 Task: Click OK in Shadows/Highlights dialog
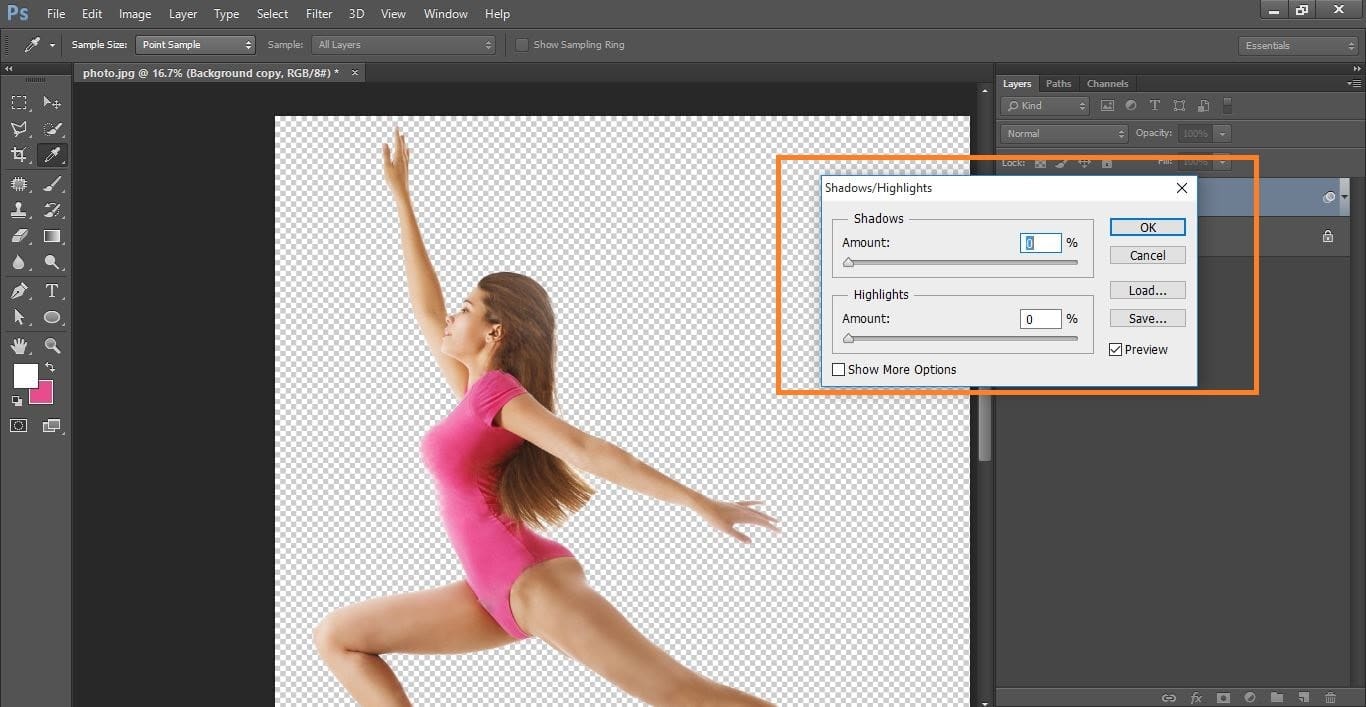tap(1147, 228)
